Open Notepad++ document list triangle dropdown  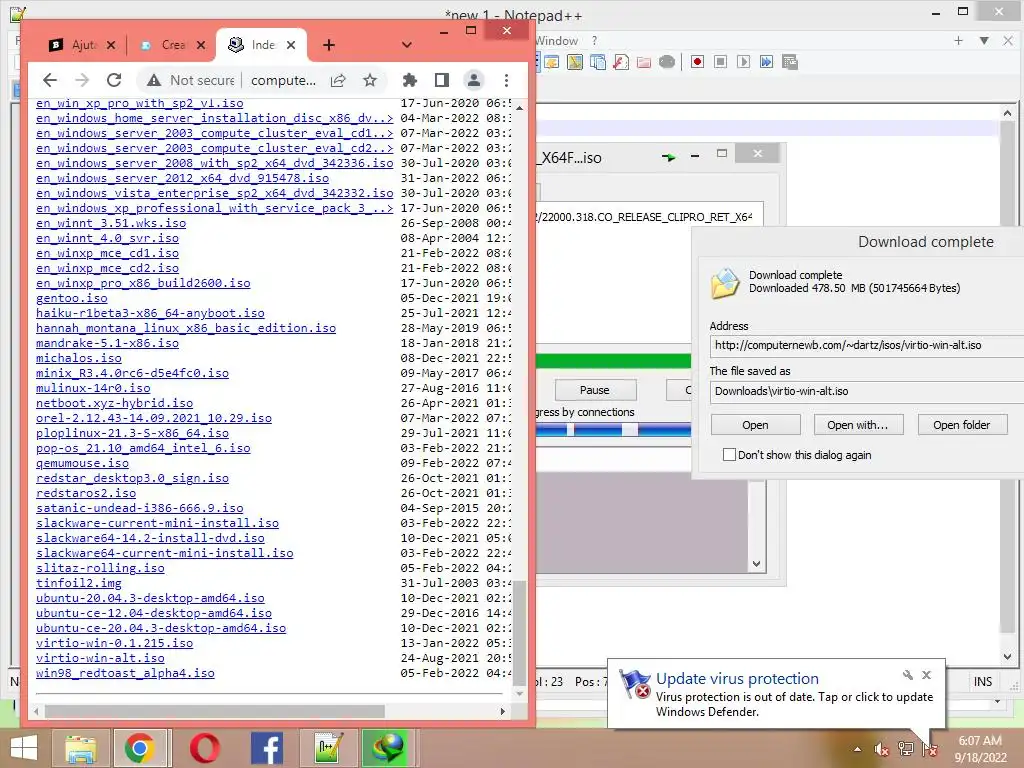[984, 40]
